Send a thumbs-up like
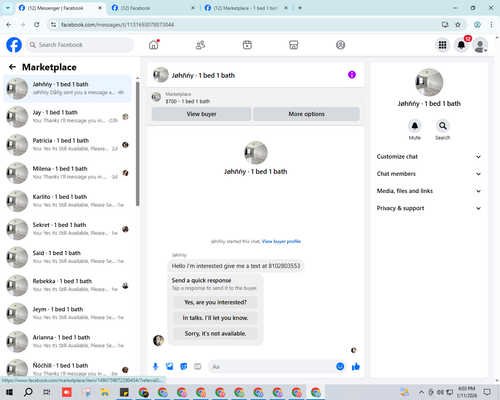The height and width of the screenshot is (400, 500). tap(356, 367)
